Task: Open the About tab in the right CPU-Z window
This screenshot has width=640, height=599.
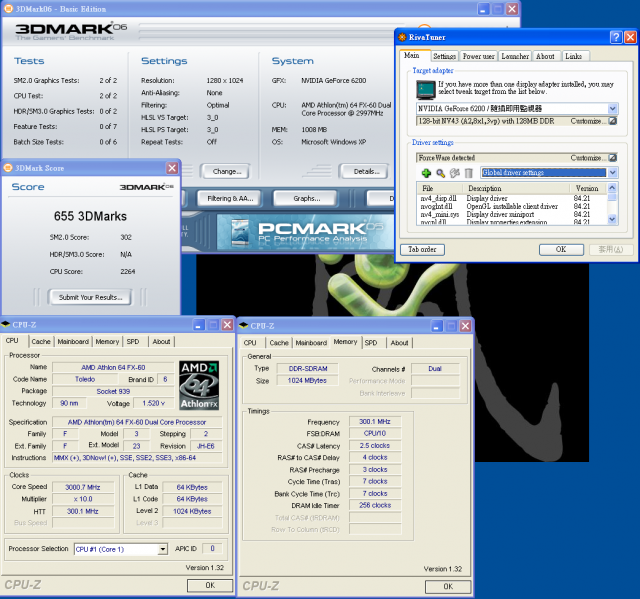Action: click(399, 343)
